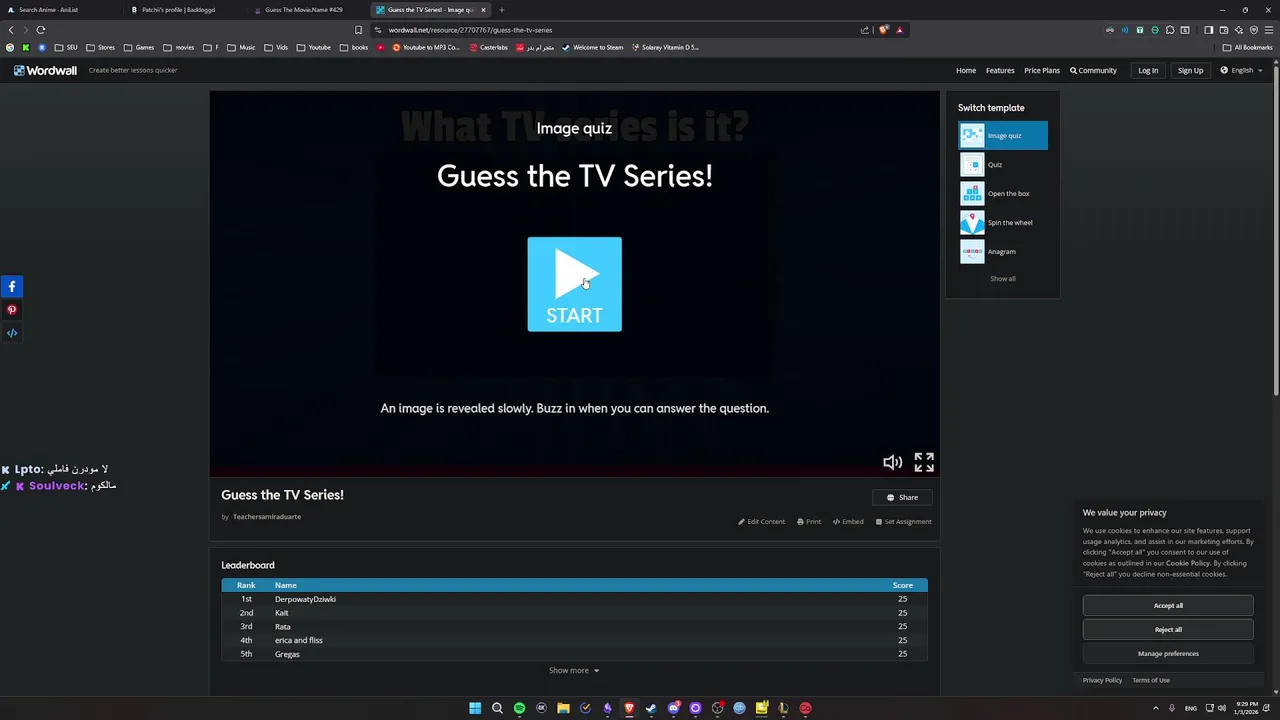This screenshot has width=1280, height=720.
Task: Reject all cookies
Action: 1168,629
